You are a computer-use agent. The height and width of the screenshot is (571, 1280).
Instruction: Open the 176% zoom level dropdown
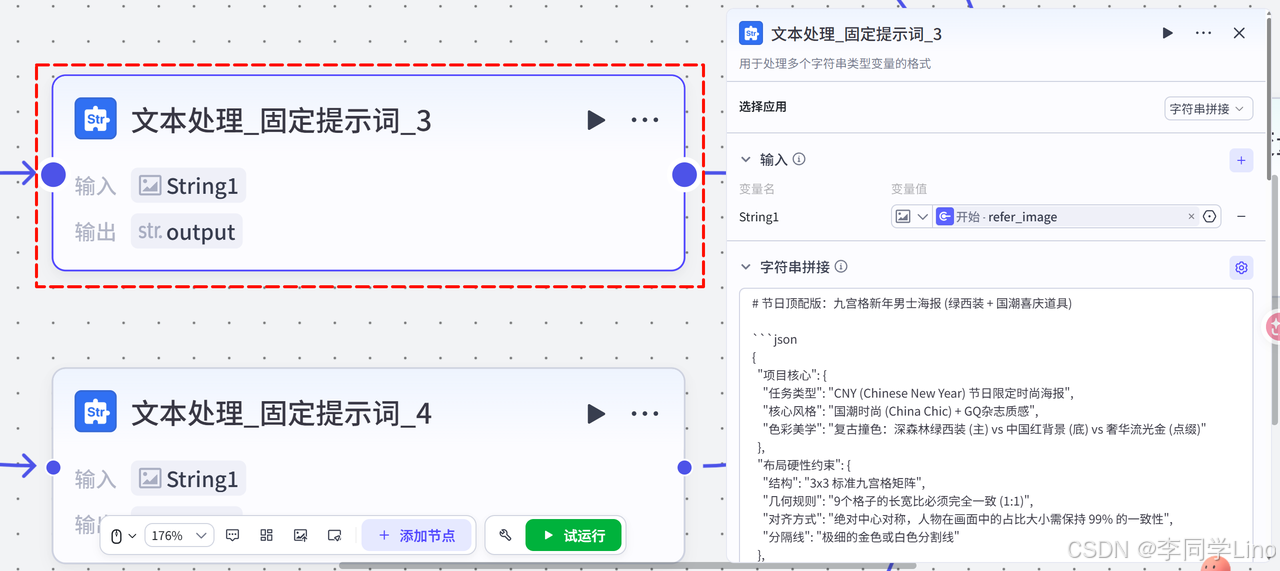tap(179, 536)
